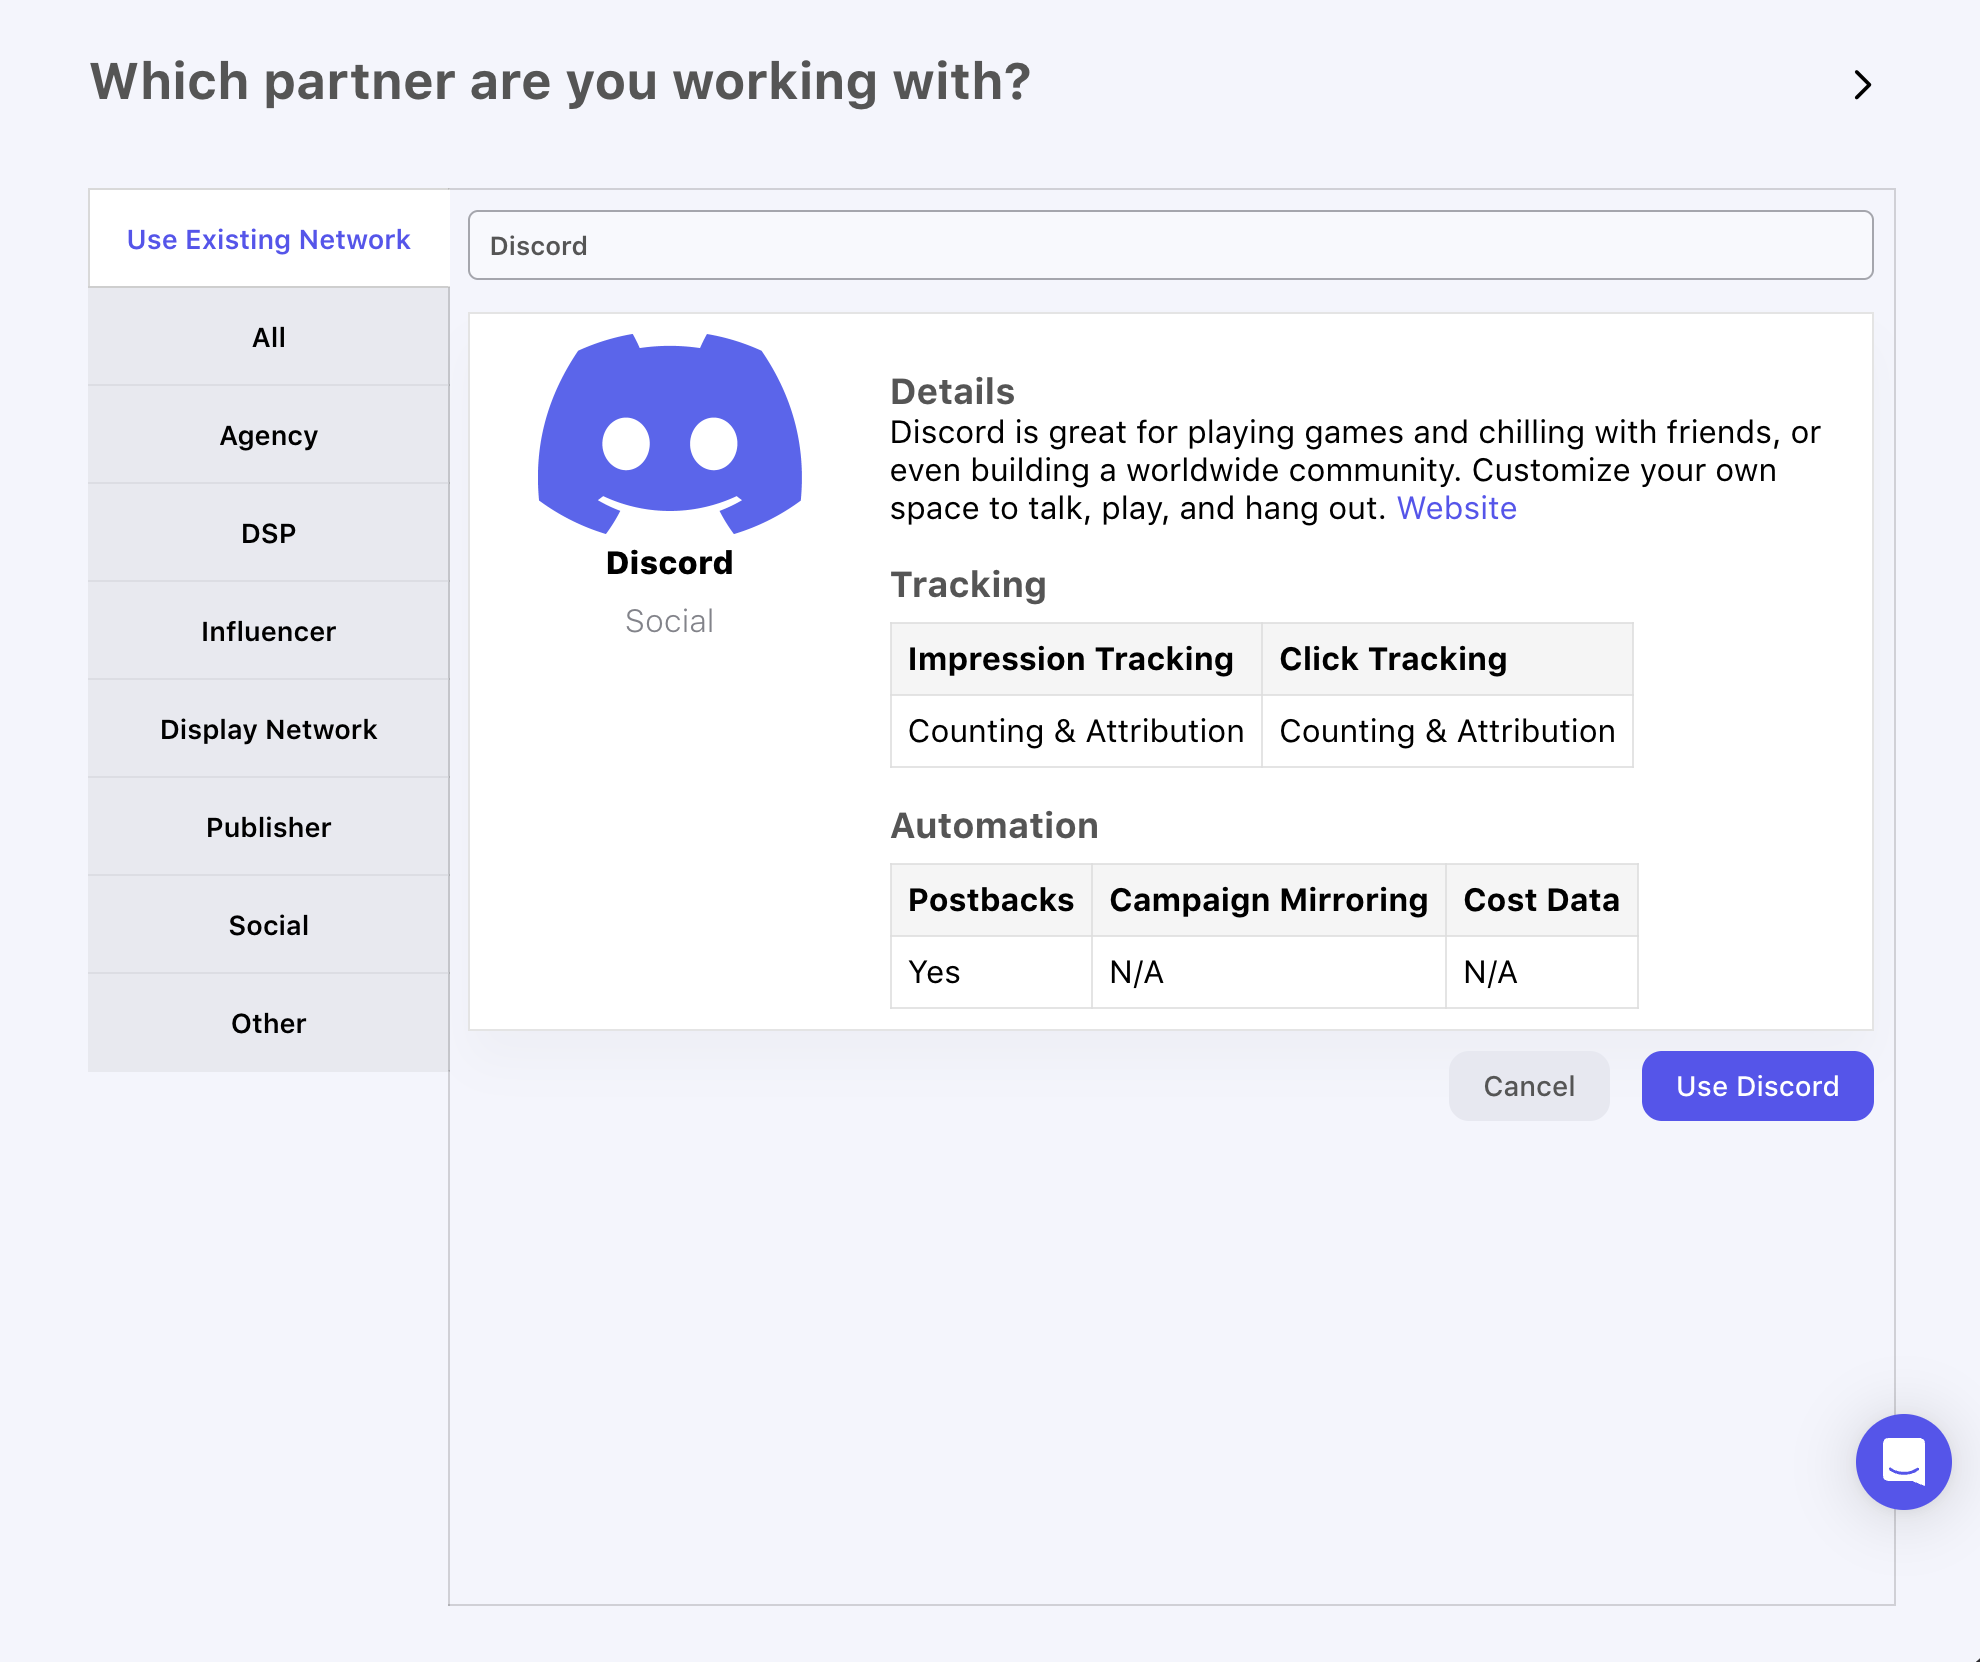The image size is (1980, 1662).
Task: Open the Discord Website link
Action: coord(1456,509)
